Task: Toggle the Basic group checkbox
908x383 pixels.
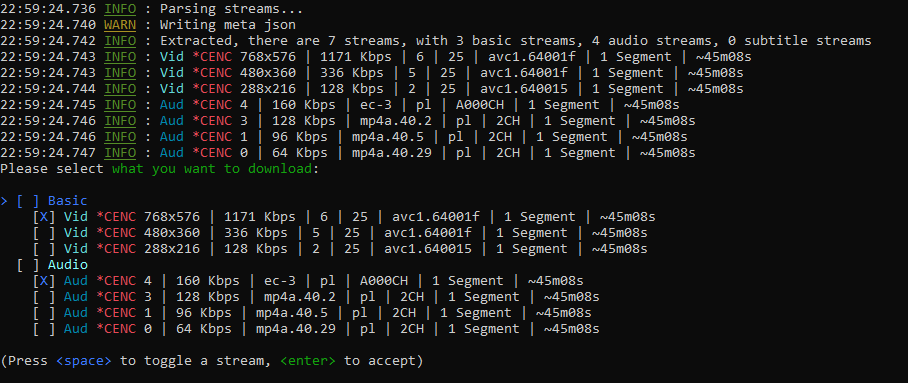Action: point(28,201)
